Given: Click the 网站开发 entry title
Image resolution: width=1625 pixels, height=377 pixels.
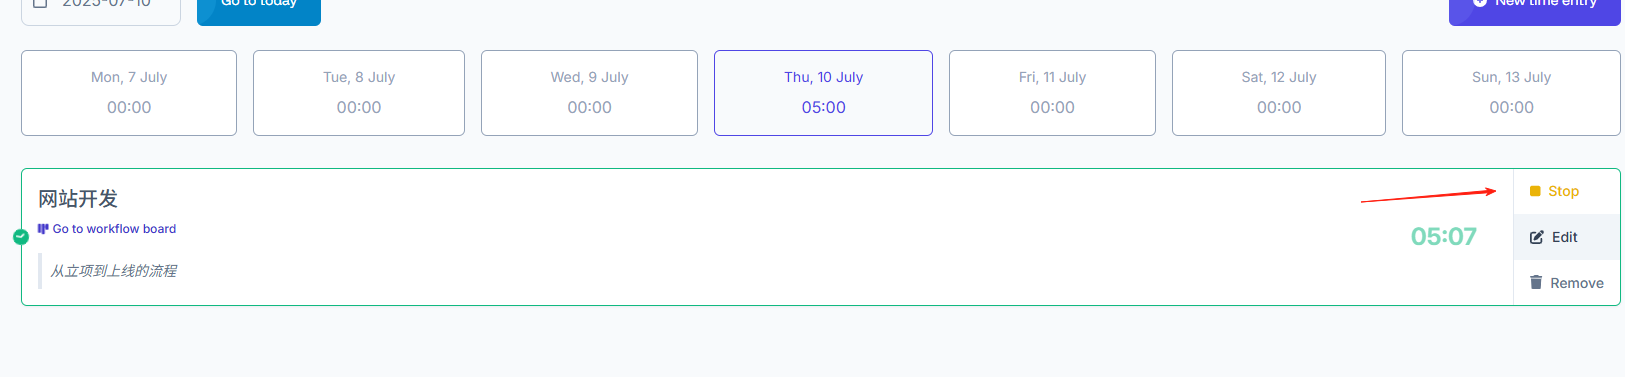Looking at the screenshot, I should pyautogui.click(x=78, y=199).
